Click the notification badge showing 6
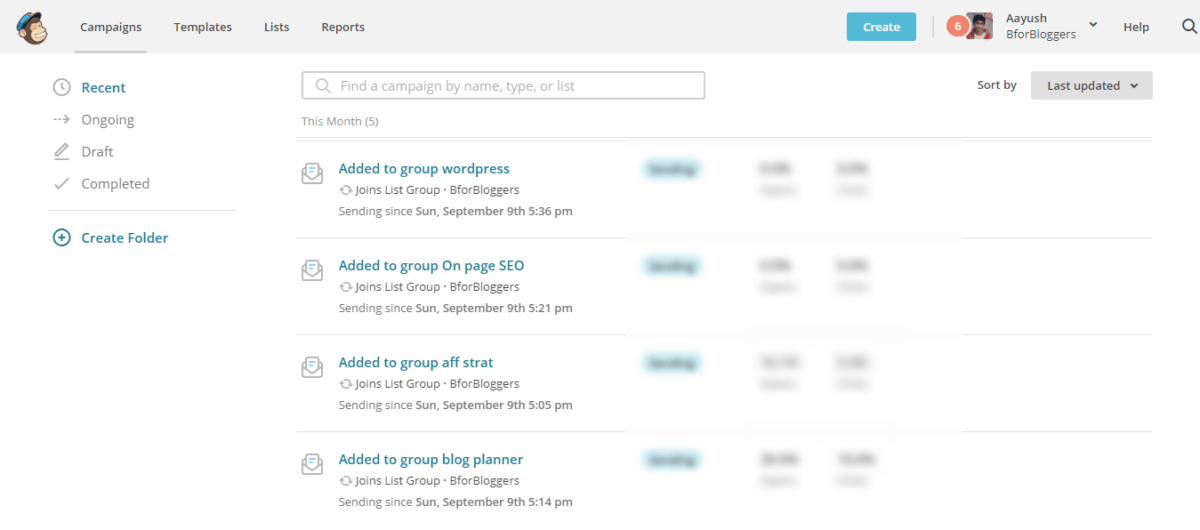1200x530 pixels. pyautogui.click(x=957, y=27)
